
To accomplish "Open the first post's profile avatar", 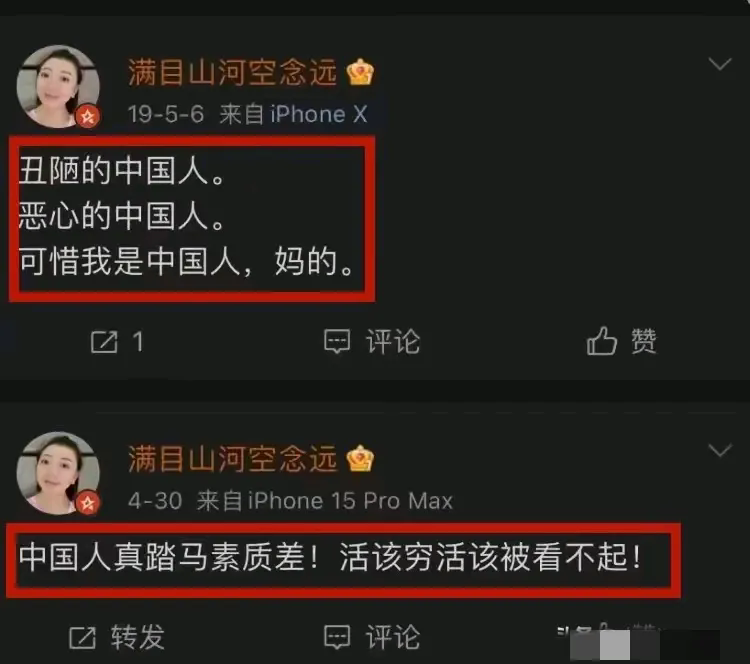I will pyautogui.click(x=58, y=86).
